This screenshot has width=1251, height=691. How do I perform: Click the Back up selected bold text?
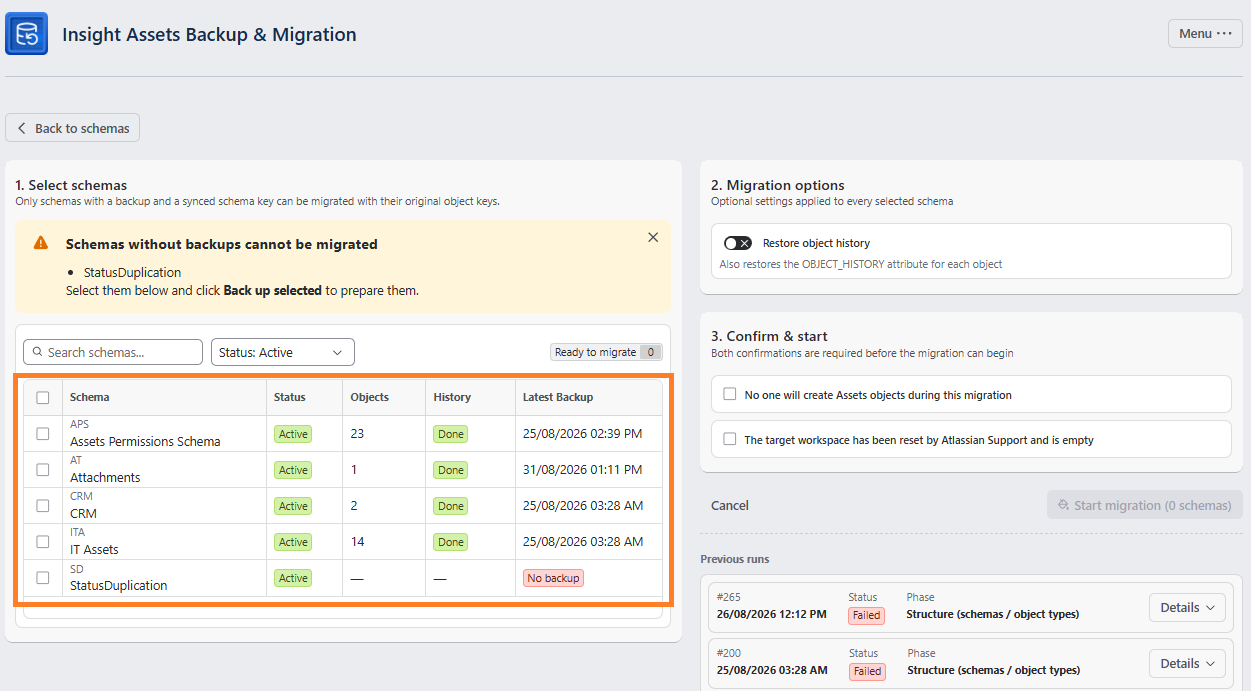tap(273, 291)
